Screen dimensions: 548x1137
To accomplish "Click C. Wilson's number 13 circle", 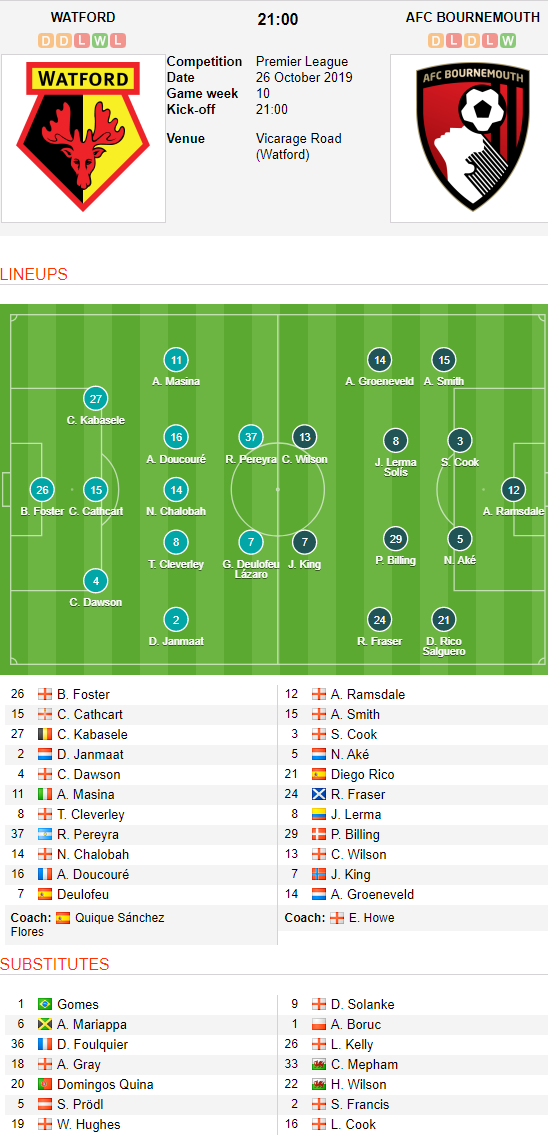I will pos(304,437).
